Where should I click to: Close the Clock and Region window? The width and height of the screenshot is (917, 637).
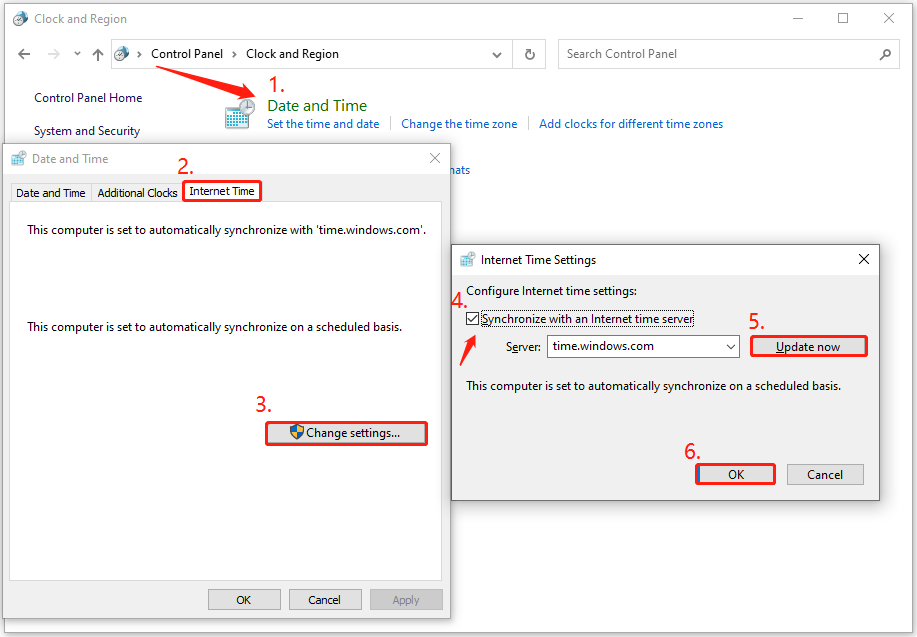pos(888,19)
